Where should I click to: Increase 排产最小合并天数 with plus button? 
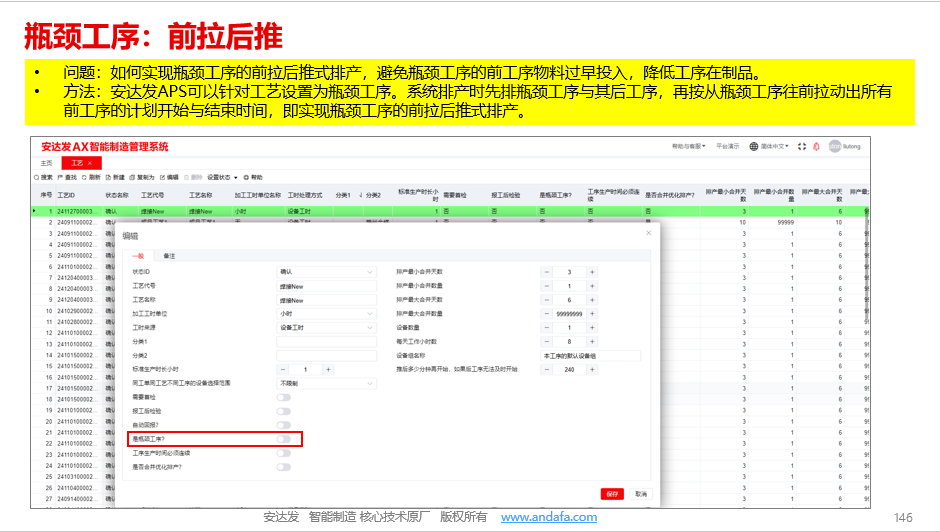point(592,272)
